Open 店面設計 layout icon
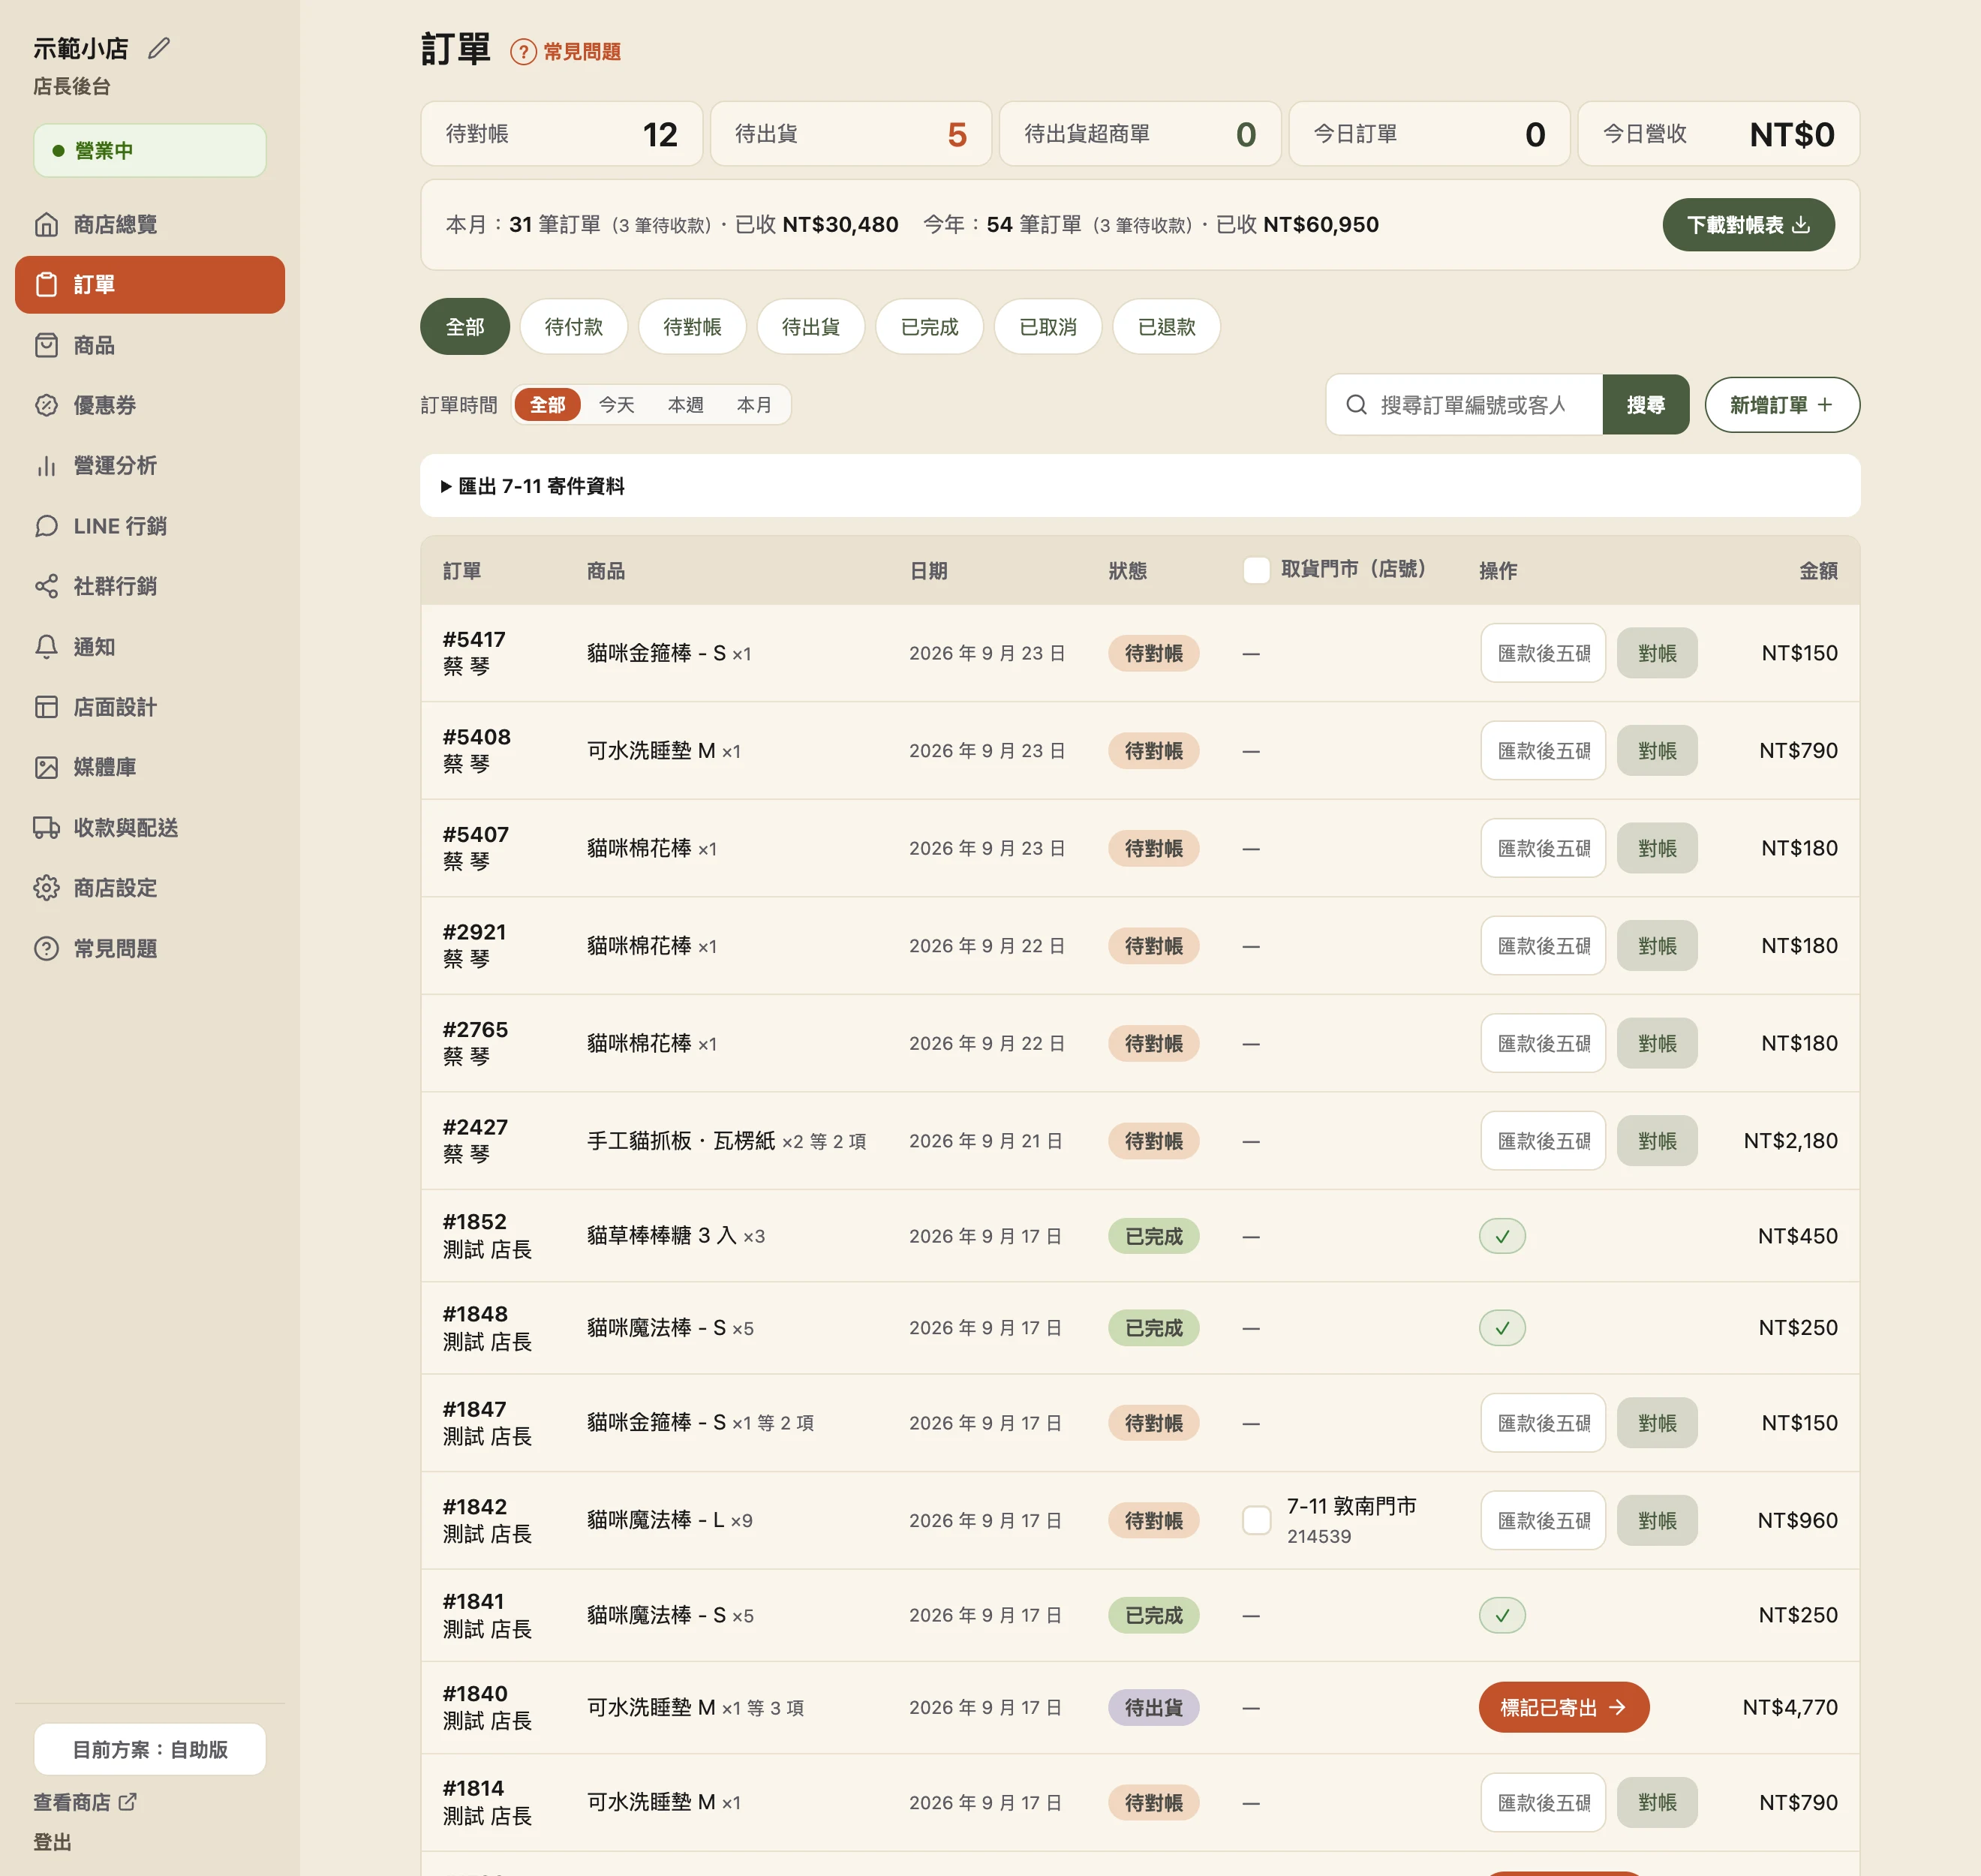Viewport: 1981px width, 1876px height. (x=46, y=707)
